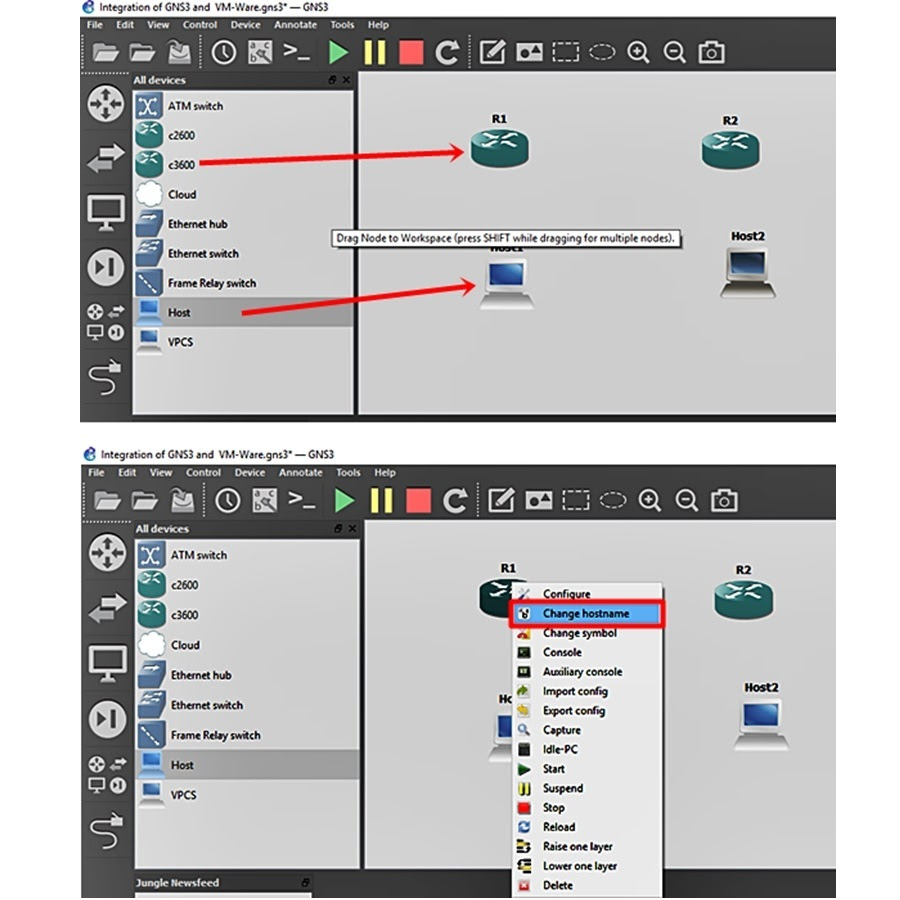The height and width of the screenshot is (900, 900).
Task: Open Annotate menu in top GNS3 window
Action: point(295,25)
